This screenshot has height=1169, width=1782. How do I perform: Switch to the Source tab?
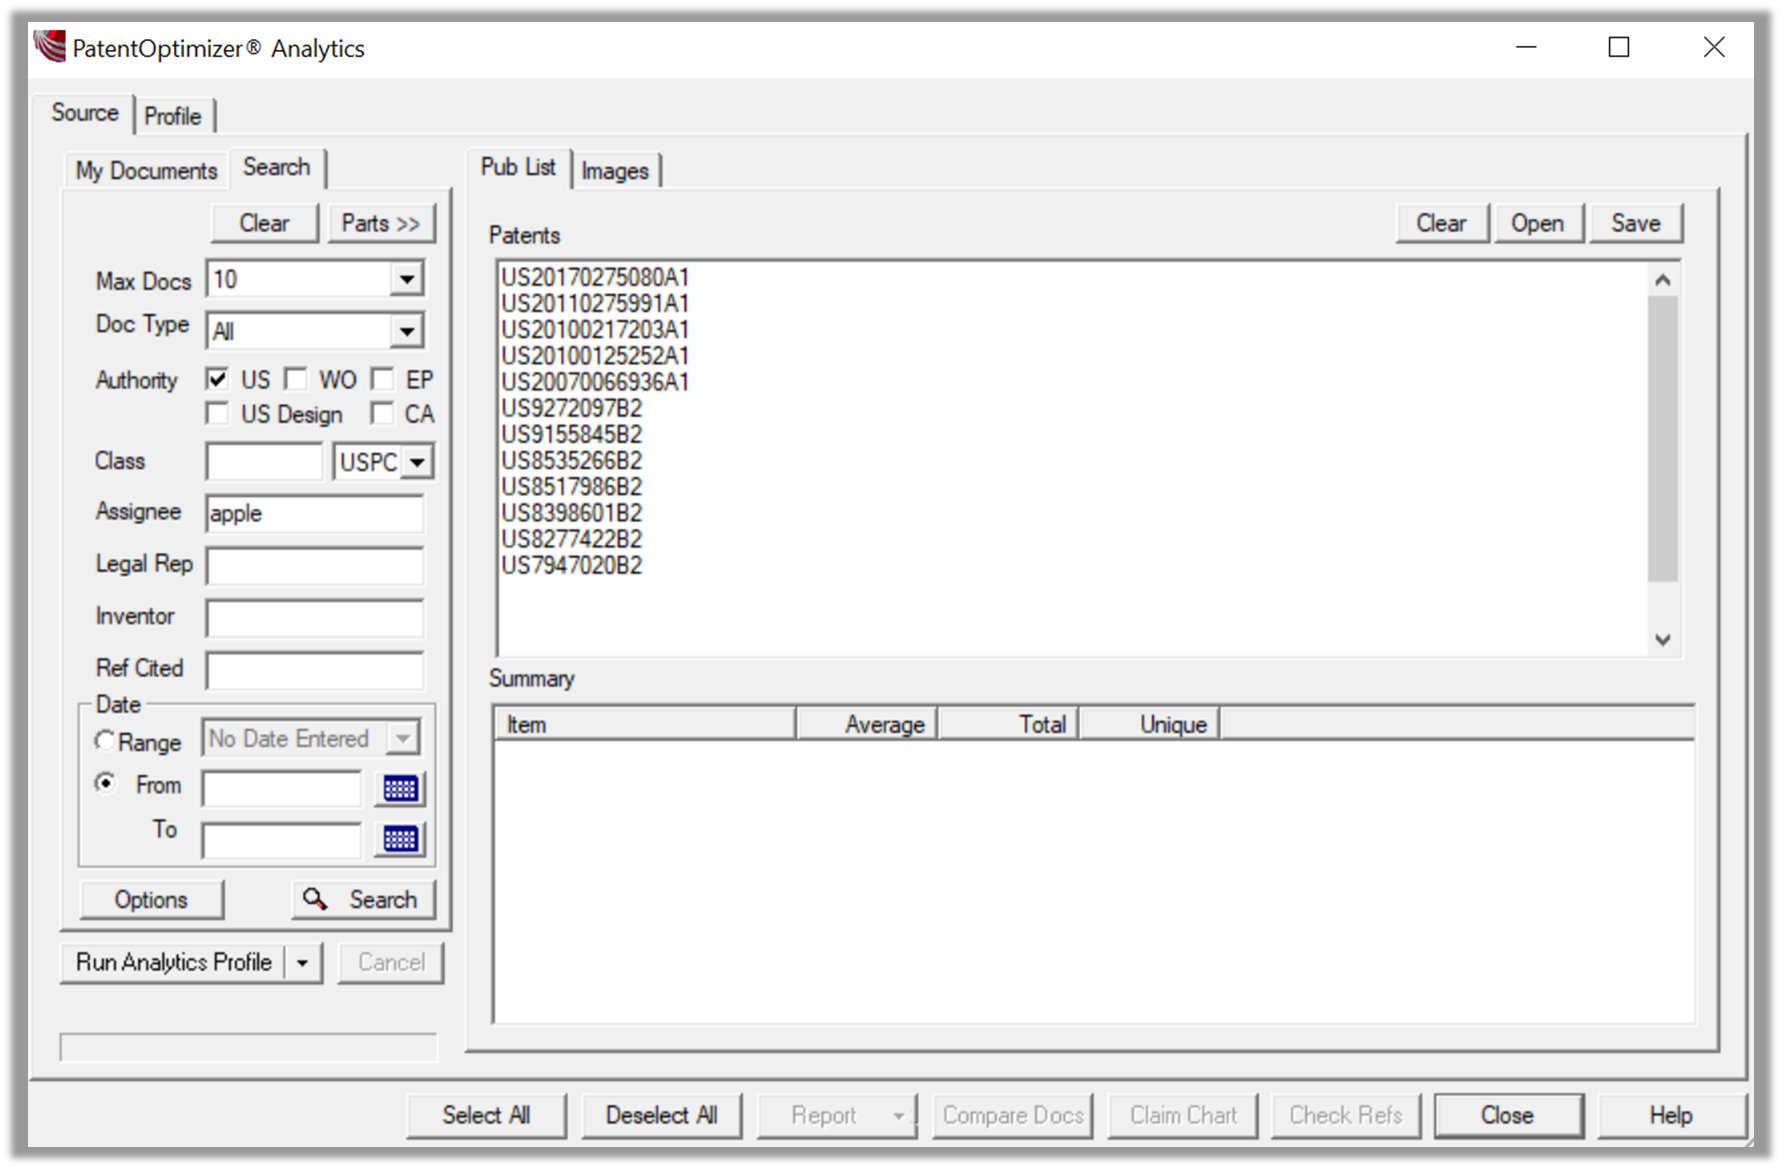85,112
